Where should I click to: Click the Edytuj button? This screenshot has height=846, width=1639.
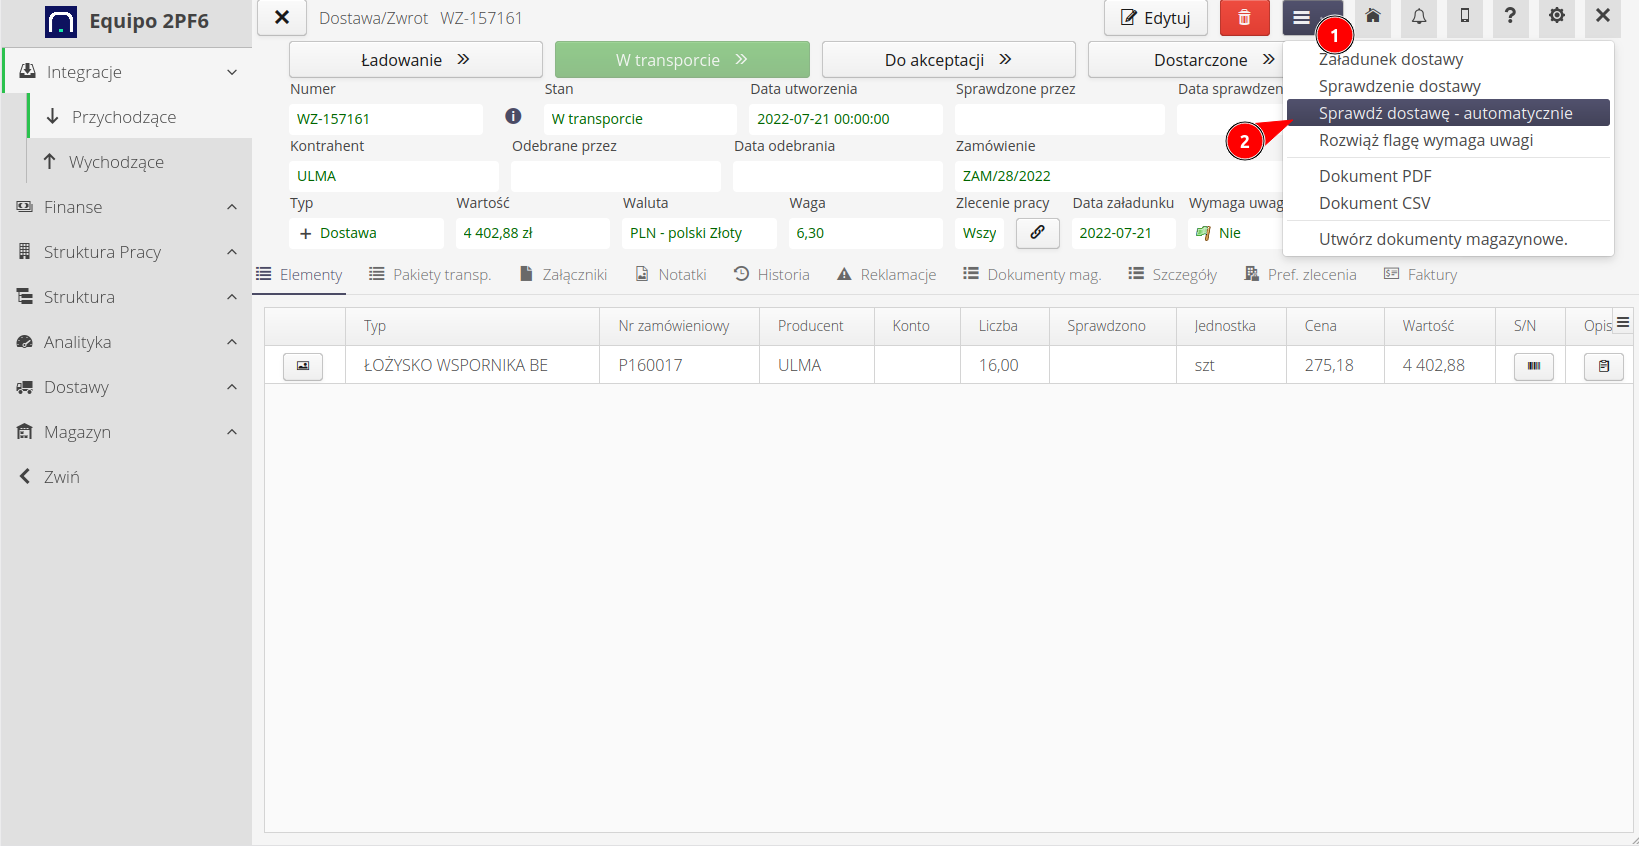1156,18
